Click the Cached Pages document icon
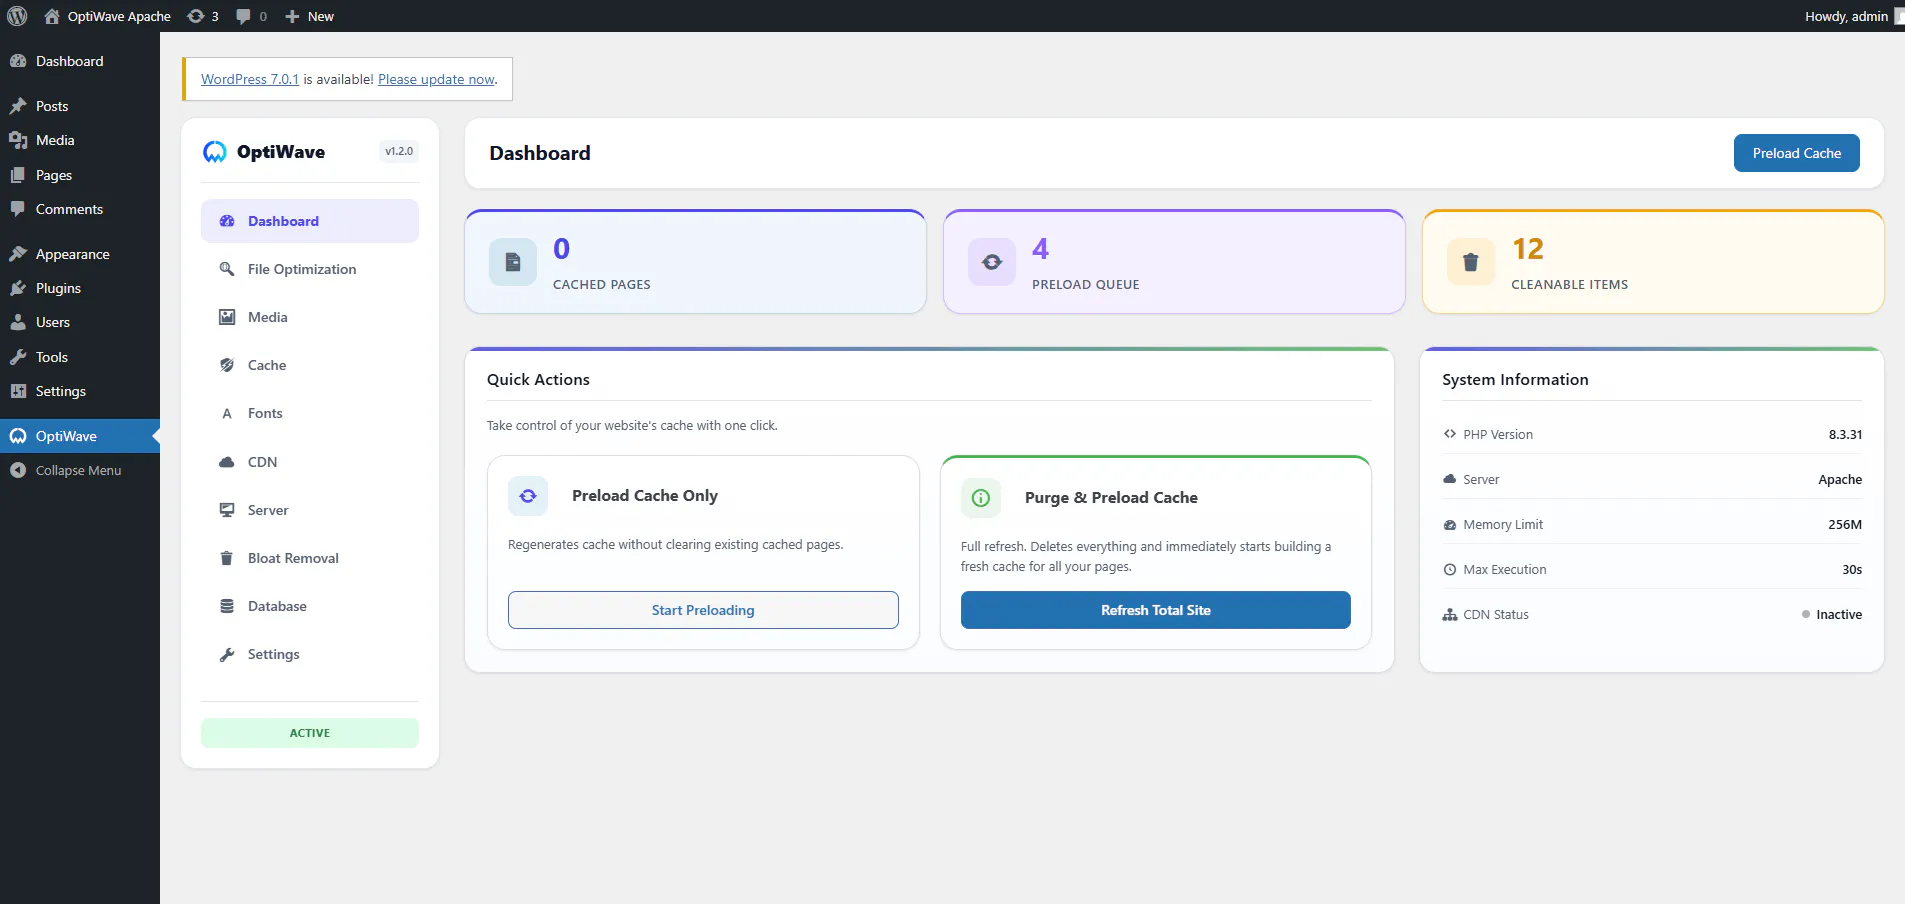 [x=513, y=262]
